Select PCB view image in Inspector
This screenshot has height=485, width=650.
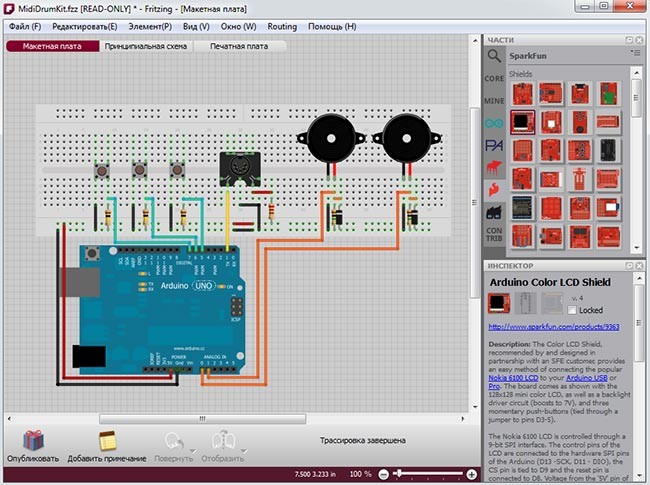tap(552, 303)
